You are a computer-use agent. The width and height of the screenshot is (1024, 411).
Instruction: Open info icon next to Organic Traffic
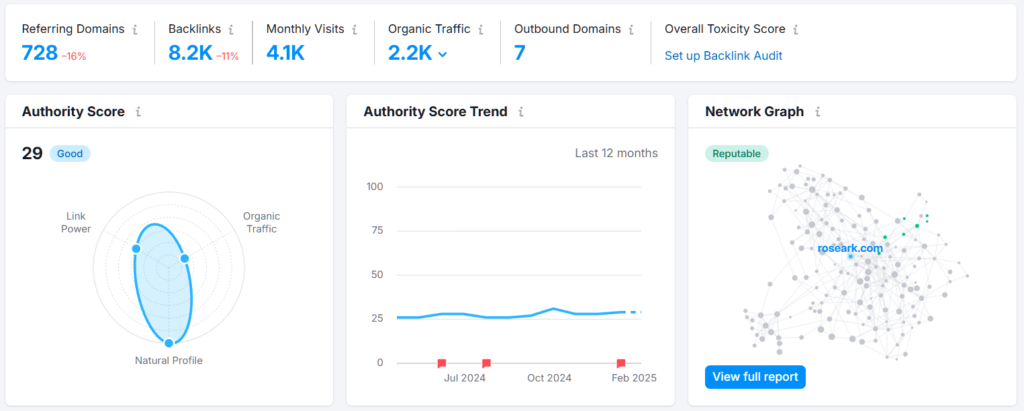tap(481, 29)
